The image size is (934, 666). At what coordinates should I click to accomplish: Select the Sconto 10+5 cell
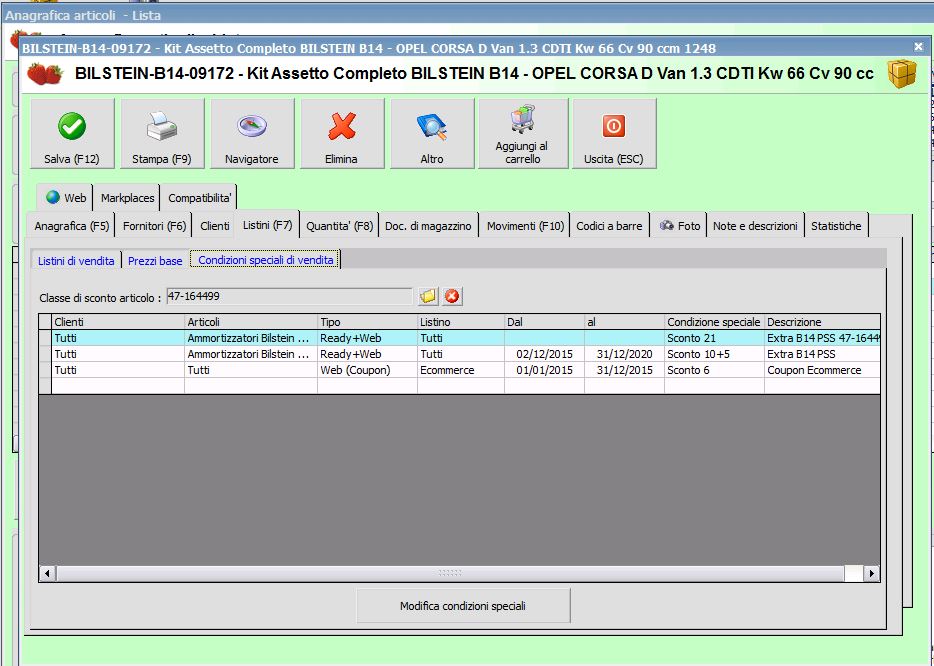click(x=714, y=354)
